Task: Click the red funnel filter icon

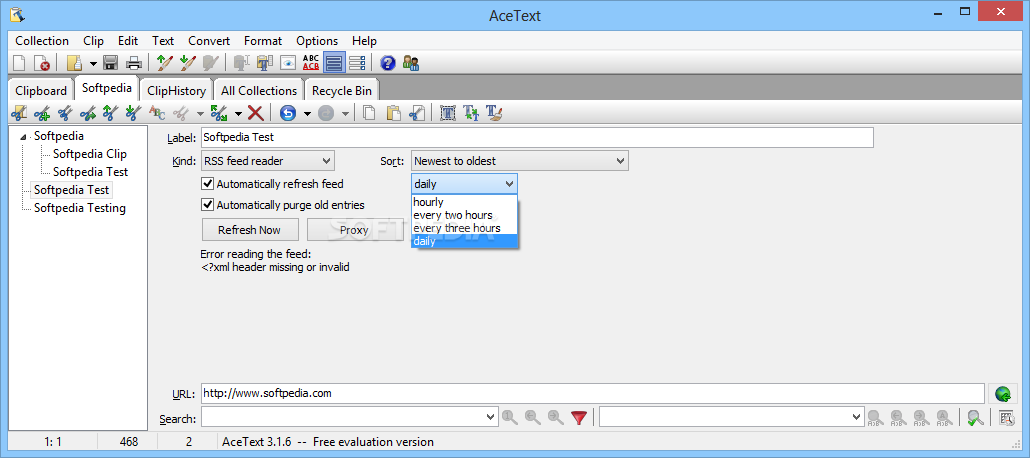Action: coord(578,417)
